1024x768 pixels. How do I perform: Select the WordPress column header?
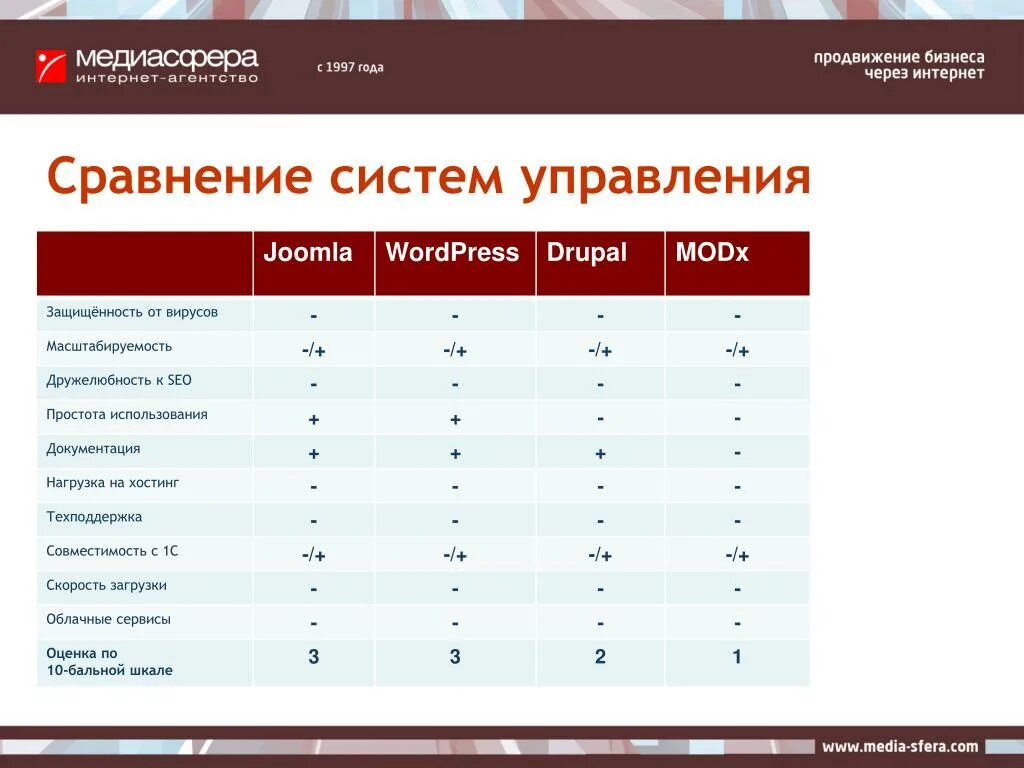pyautogui.click(x=455, y=254)
